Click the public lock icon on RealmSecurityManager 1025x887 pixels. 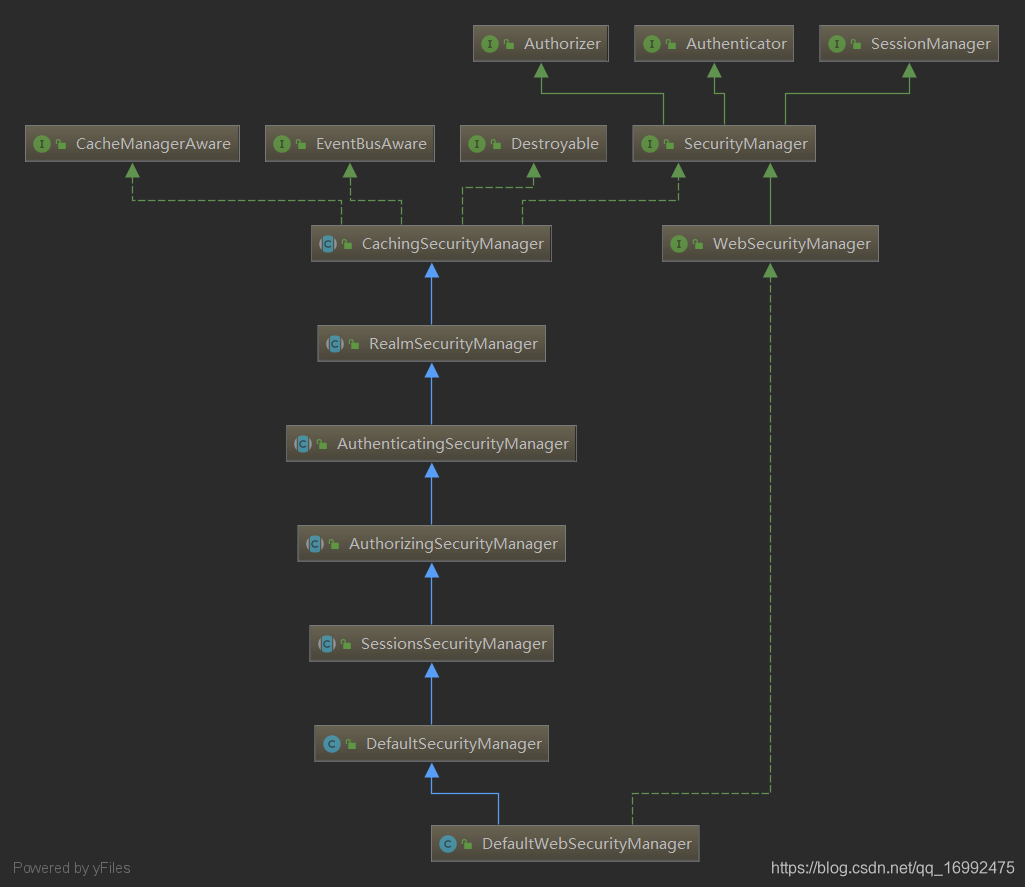point(354,344)
